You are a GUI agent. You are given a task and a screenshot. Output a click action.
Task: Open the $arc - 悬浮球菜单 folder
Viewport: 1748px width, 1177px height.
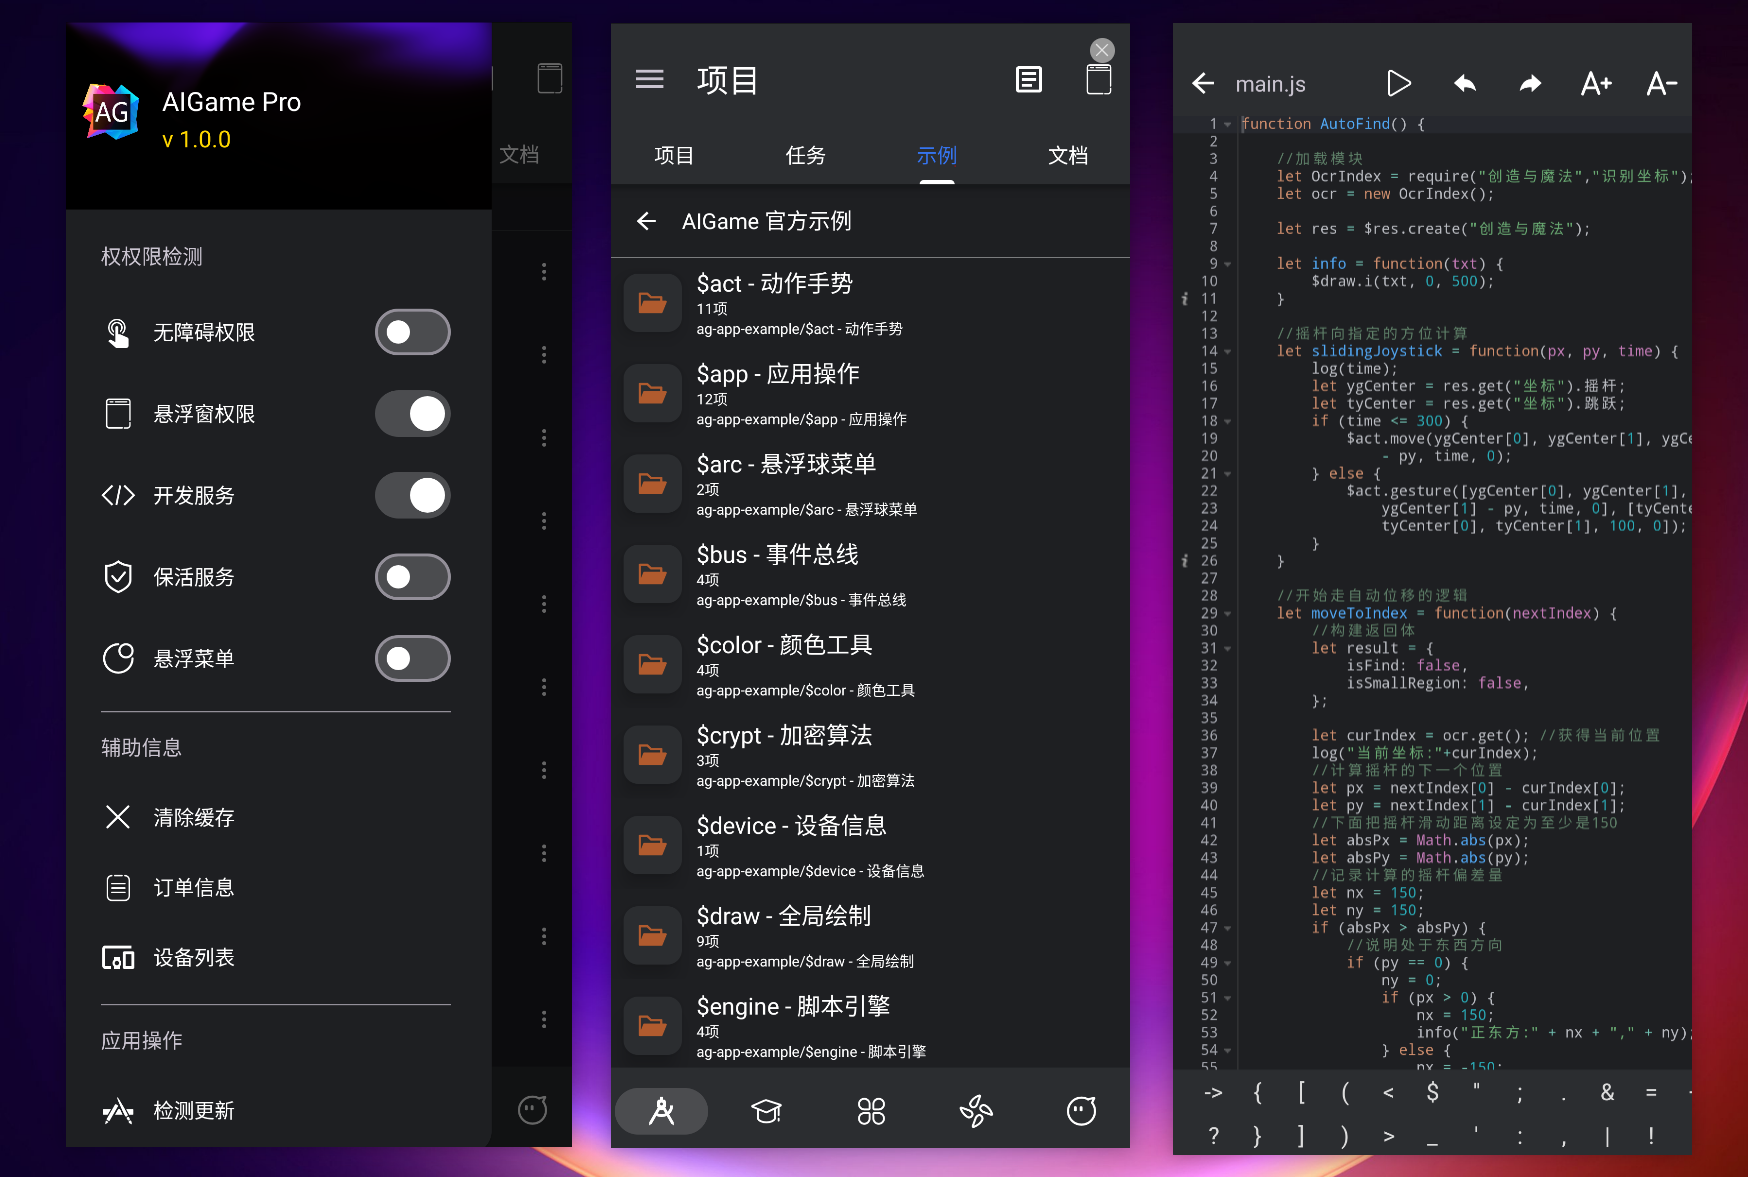(x=870, y=484)
